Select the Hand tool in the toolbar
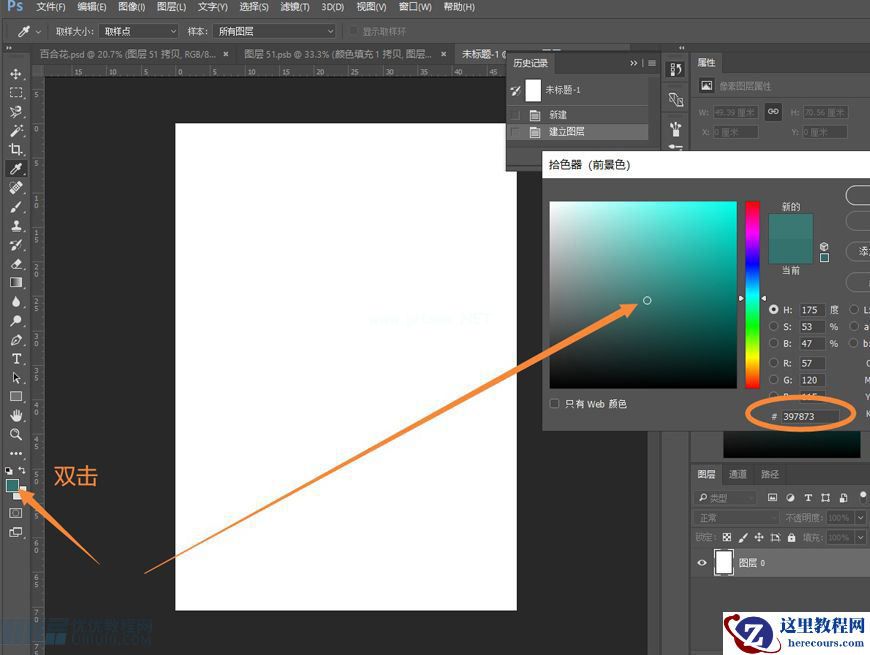Image resolution: width=870 pixels, height=655 pixels. pos(14,415)
